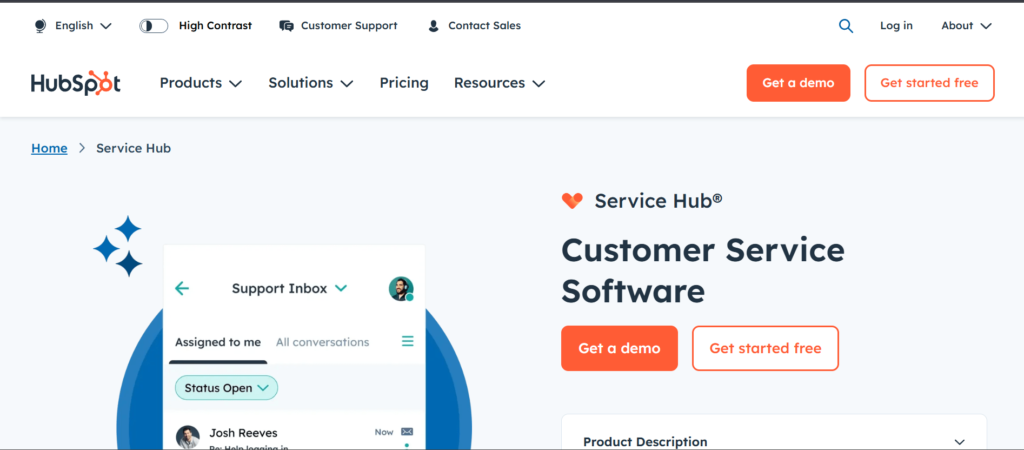Open the Customer Support link
The width and height of the screenshot is (1024, 450).
tap(349, 26)
